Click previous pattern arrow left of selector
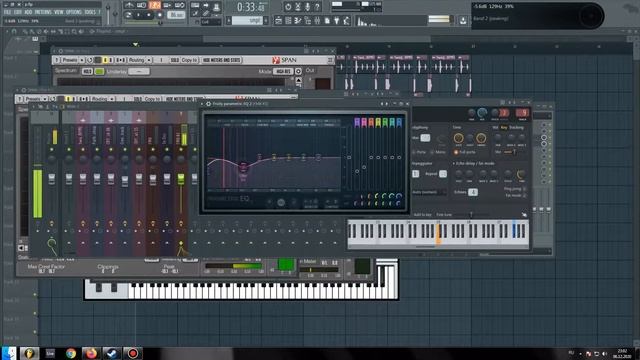640x360 pixels. [x=229, y=20]
